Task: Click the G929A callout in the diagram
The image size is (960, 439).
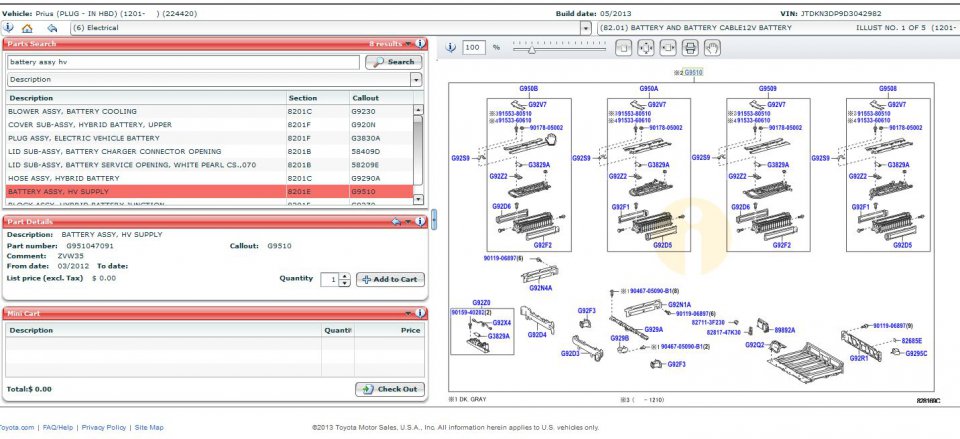Action: [x=653, y=329]
